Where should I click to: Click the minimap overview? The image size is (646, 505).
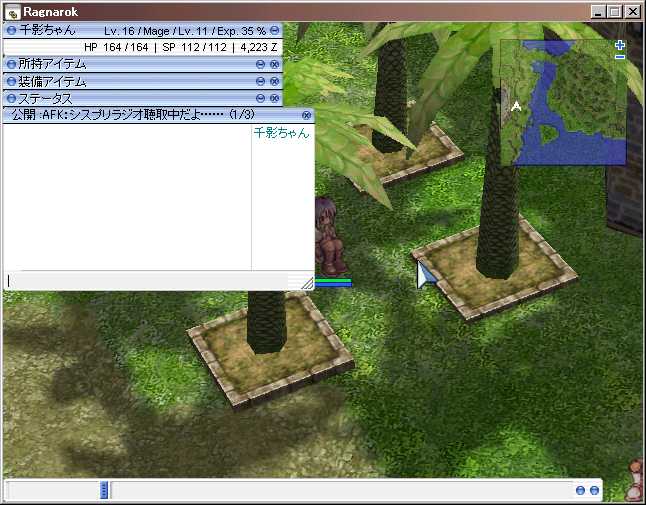(x=563, y=102)
